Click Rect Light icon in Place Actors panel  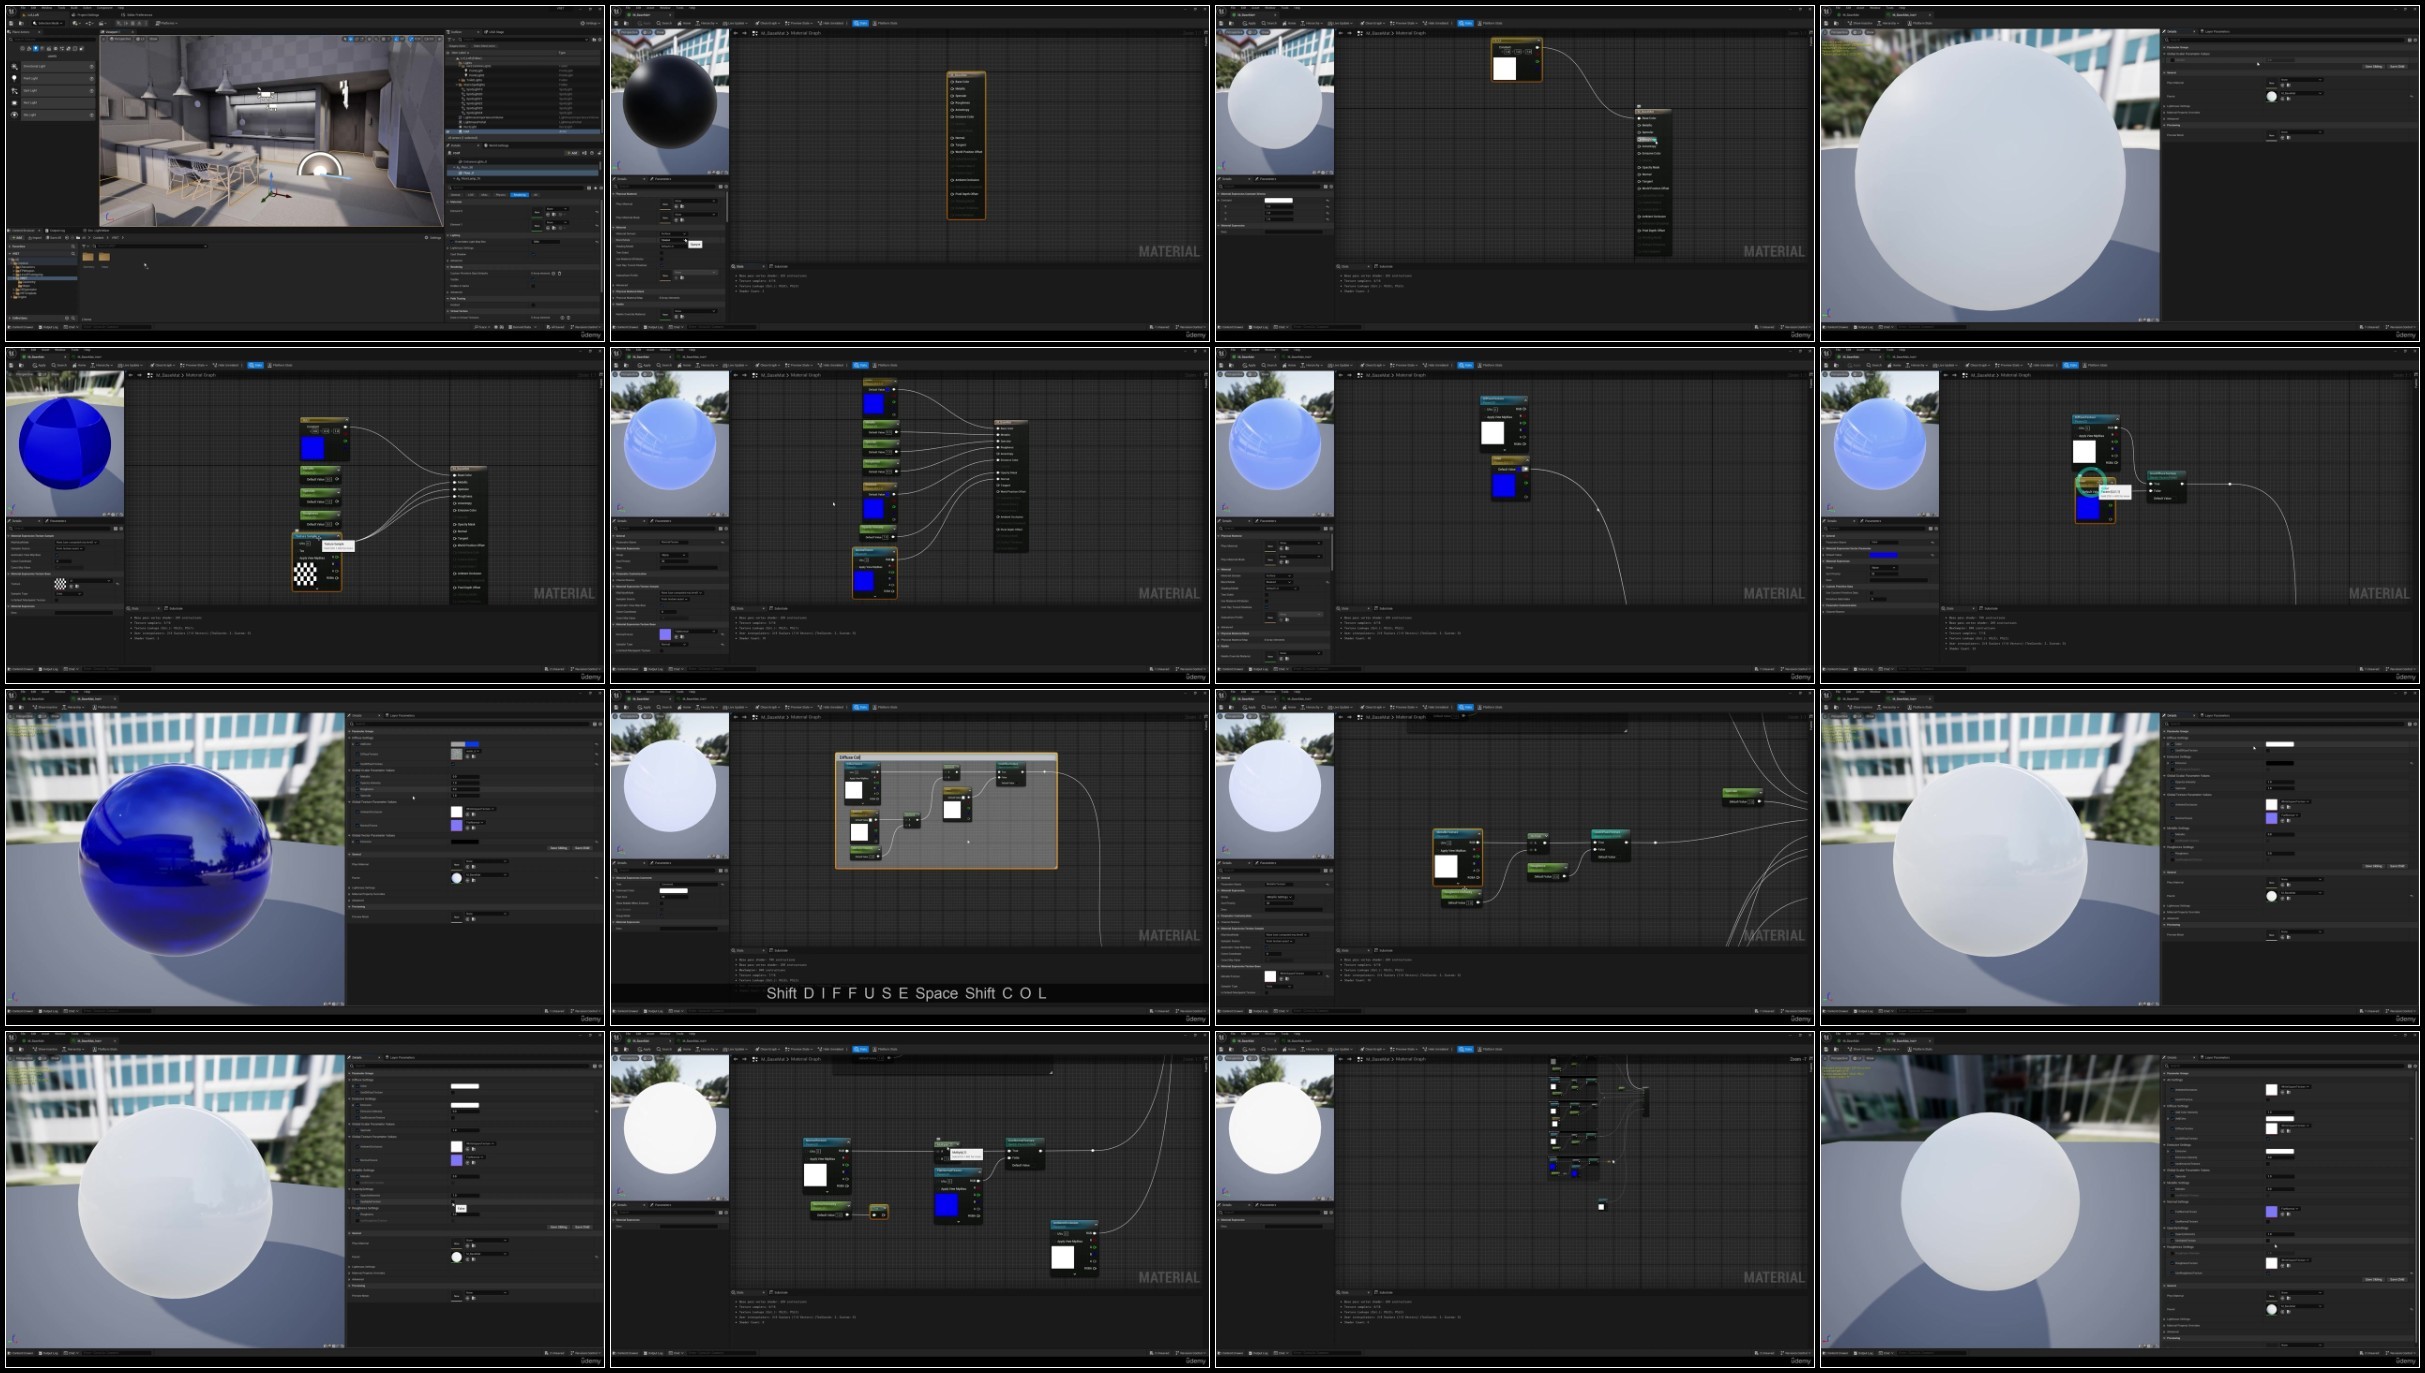[14, 103]
